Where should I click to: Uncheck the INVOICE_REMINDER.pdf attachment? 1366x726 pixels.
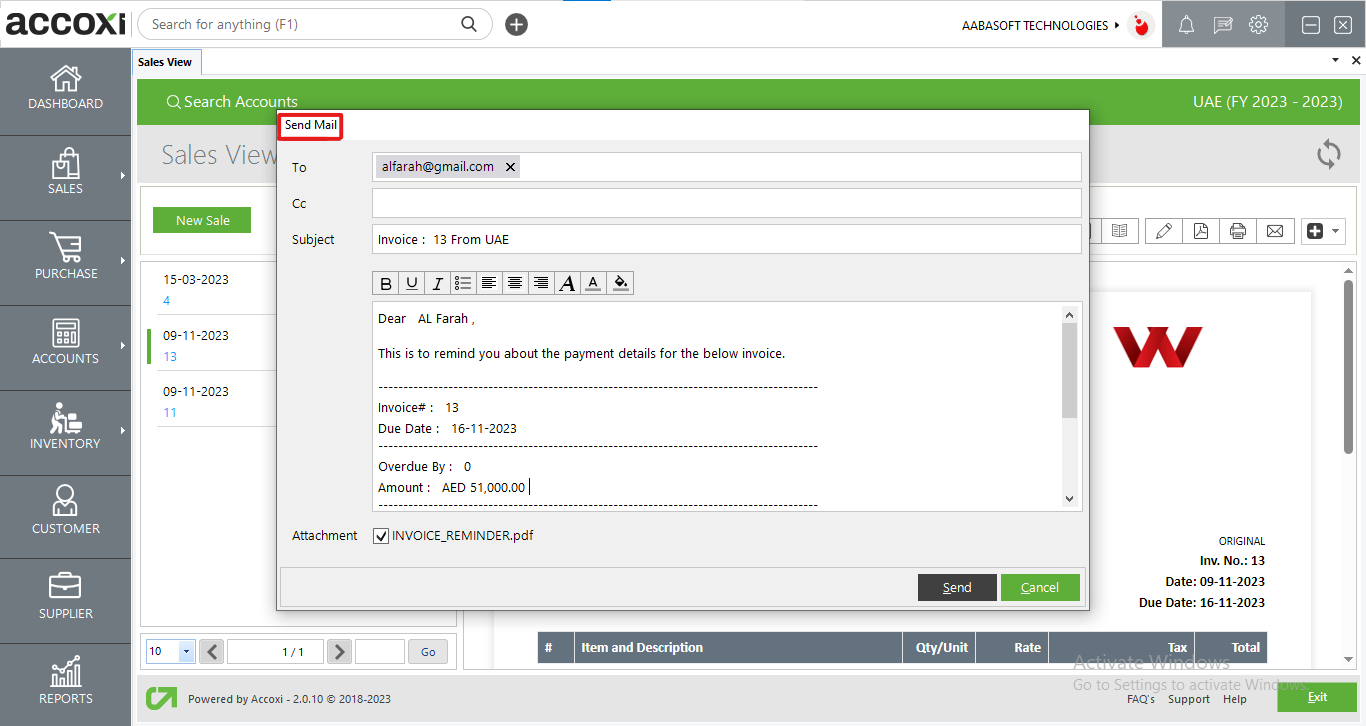pos(381,535)
